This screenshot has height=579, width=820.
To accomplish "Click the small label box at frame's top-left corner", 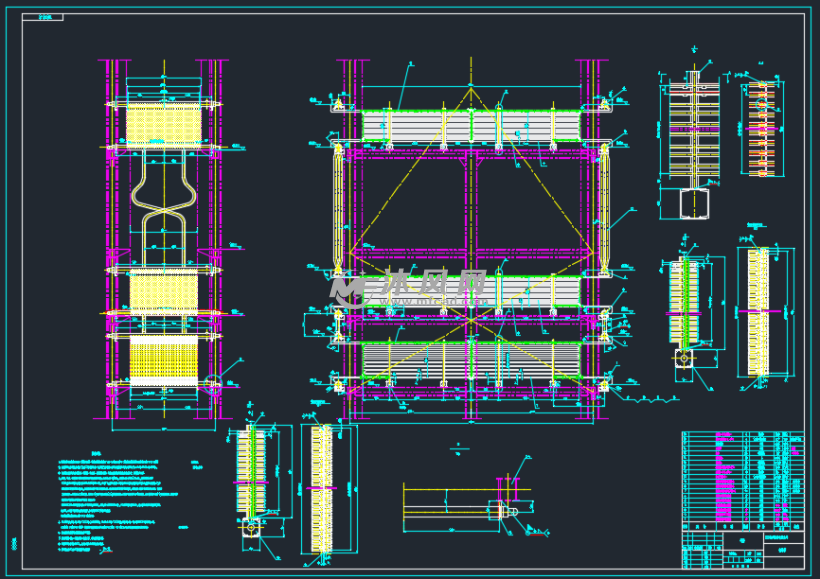I will click(43, 17).
